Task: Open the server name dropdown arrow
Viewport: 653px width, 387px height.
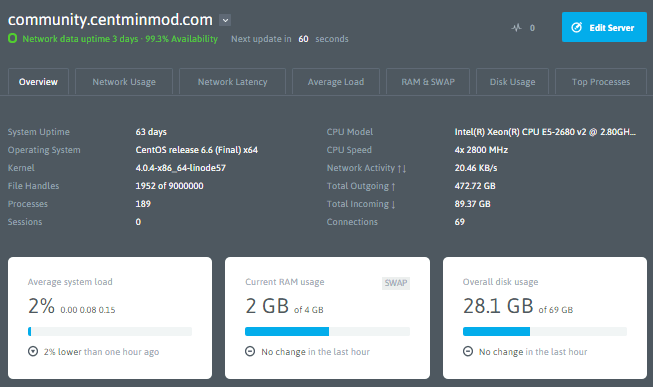Action: tap(225, 20)
